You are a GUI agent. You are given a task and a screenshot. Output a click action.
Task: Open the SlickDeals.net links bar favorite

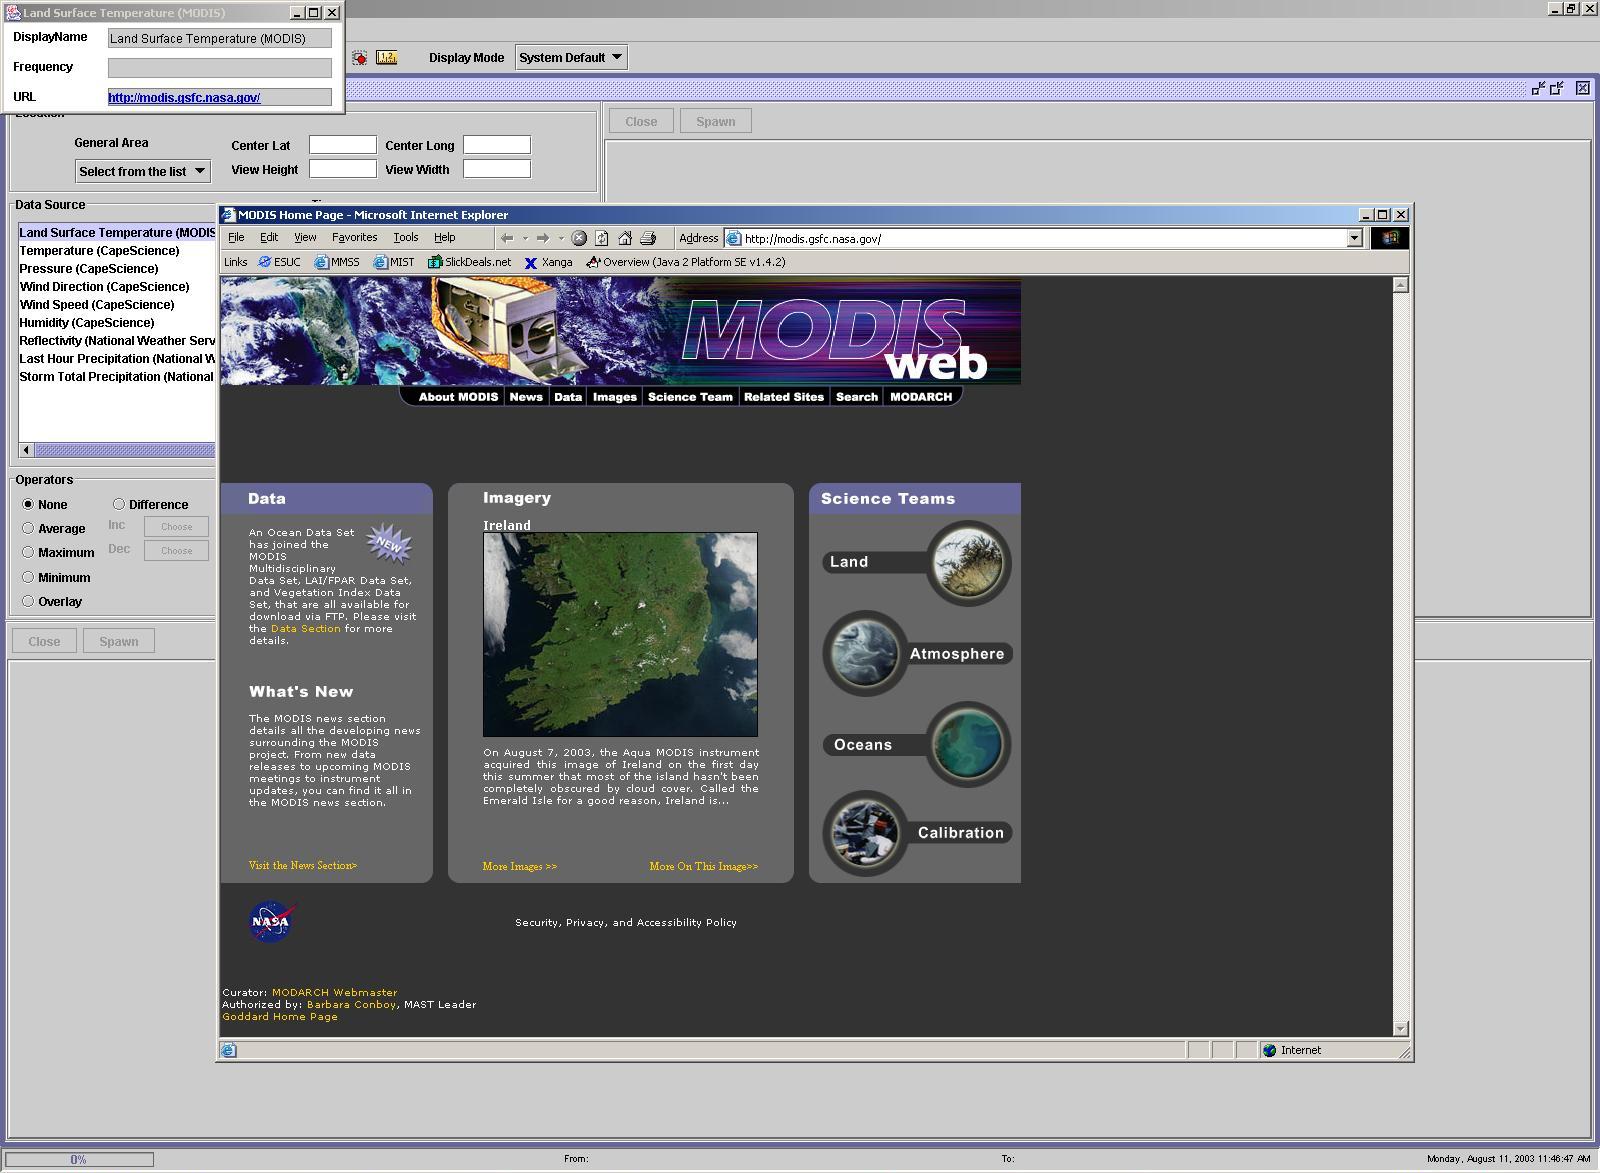469,262
